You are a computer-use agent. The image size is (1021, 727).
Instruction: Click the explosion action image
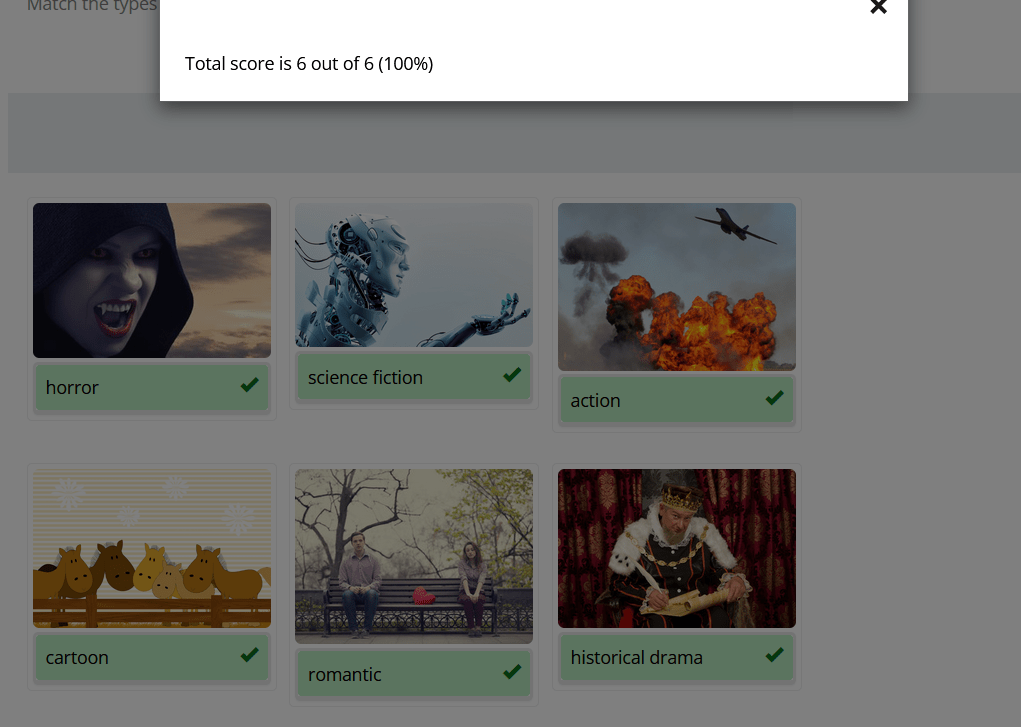click(x=677, y=287)
